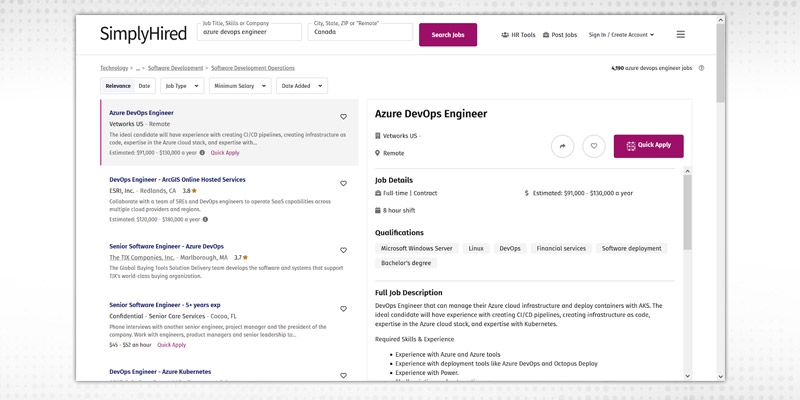Open the Sign In / Create Account menu
Image resolution: width=800 pixels, height=400 pixels.
pyautogui.click(x=621, y=35)
